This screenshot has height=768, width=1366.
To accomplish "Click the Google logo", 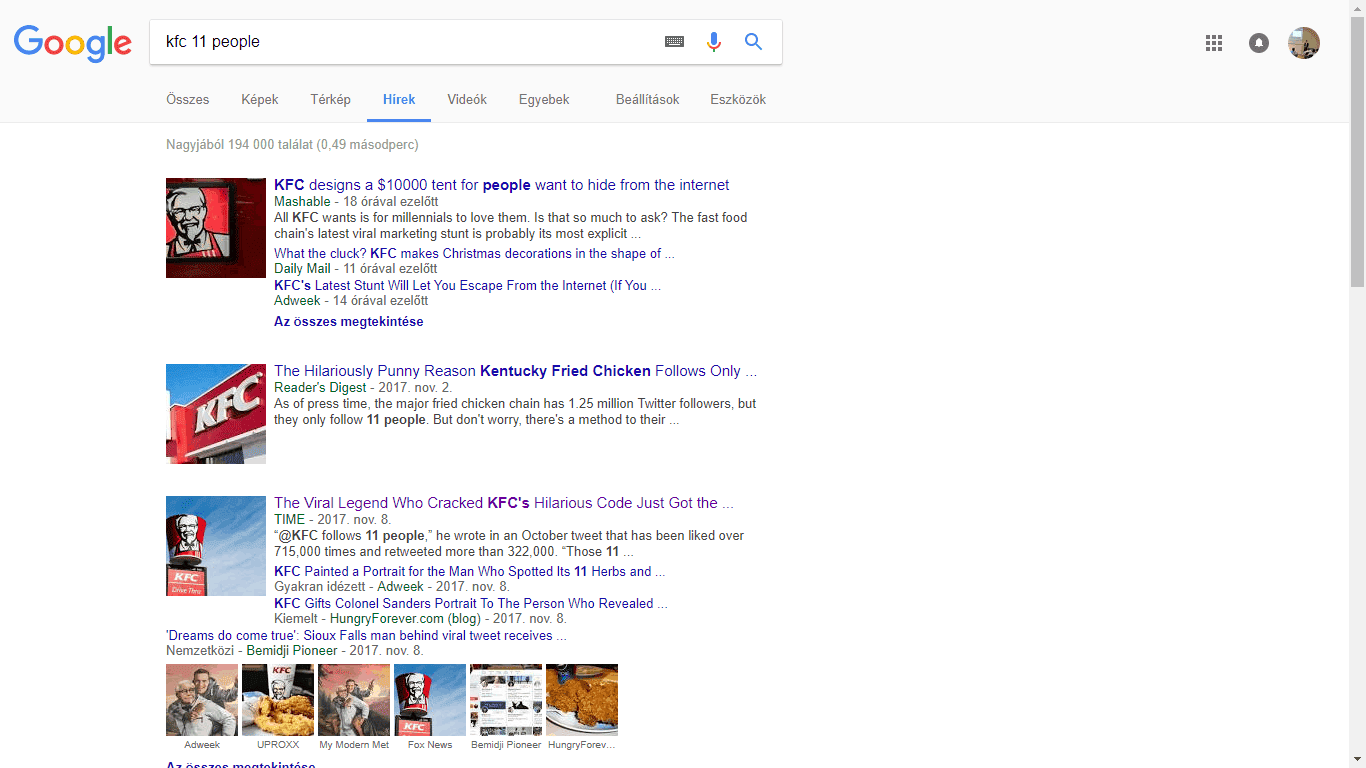I will (x=73, y=43).
